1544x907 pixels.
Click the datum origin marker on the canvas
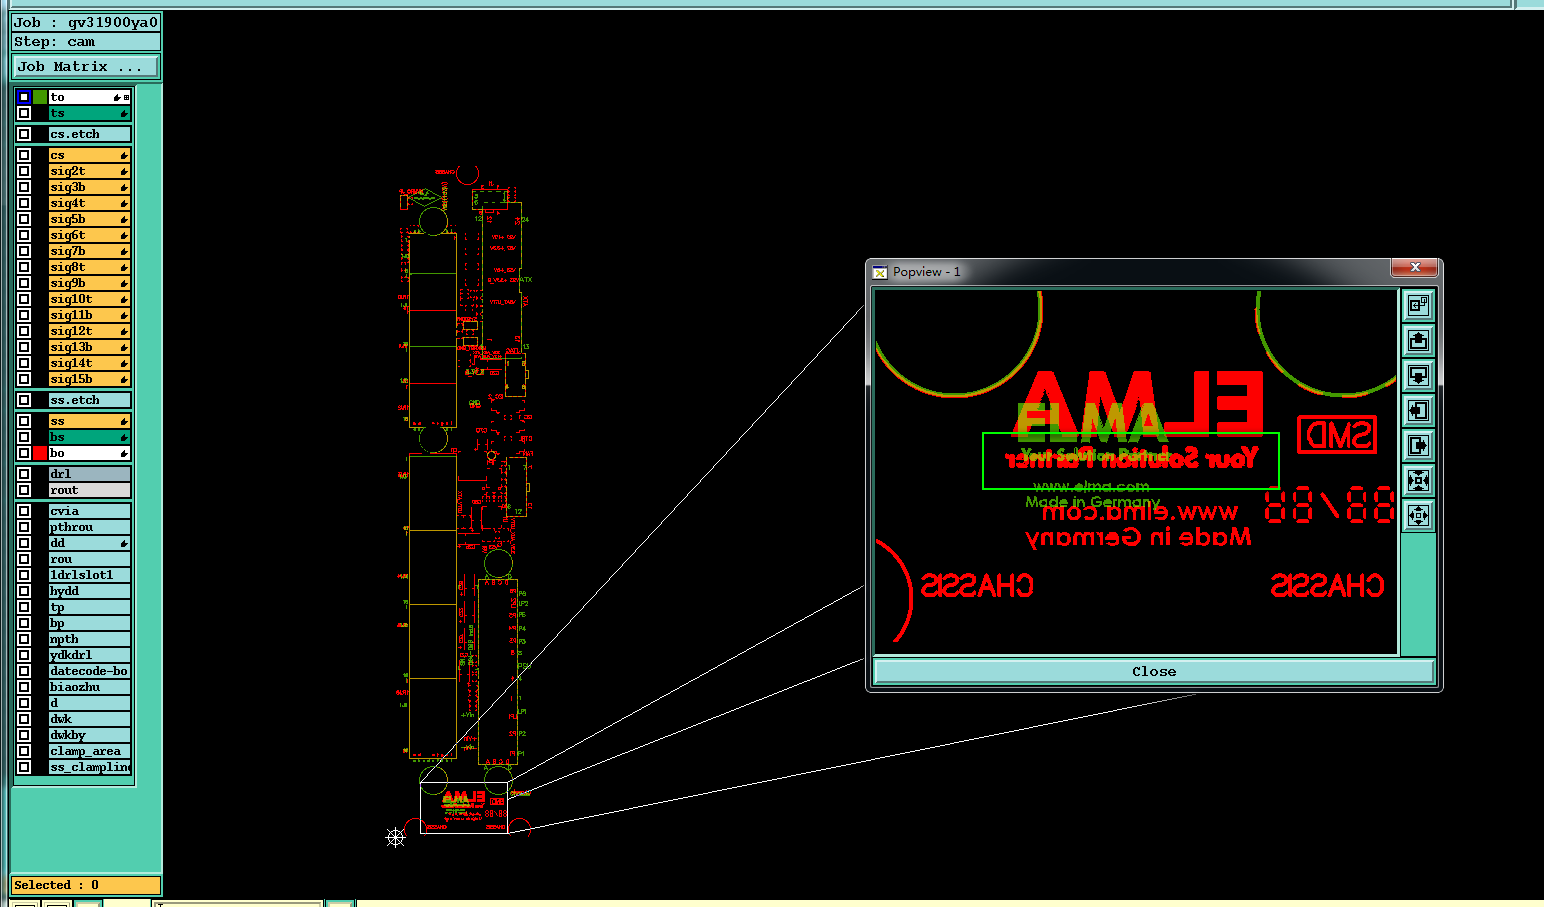coord(396,837)
